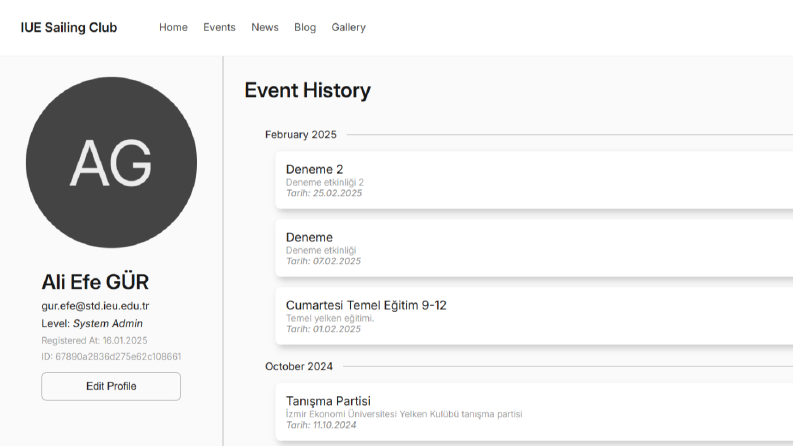
Task: Open the Deneme event card title
Action: coord(309,237)
